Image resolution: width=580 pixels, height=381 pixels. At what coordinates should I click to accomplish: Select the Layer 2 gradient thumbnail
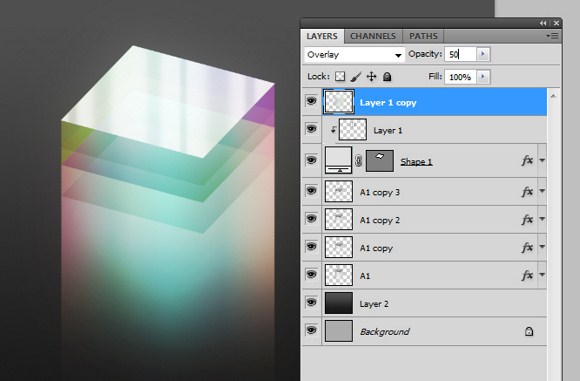tap(338, 303)
